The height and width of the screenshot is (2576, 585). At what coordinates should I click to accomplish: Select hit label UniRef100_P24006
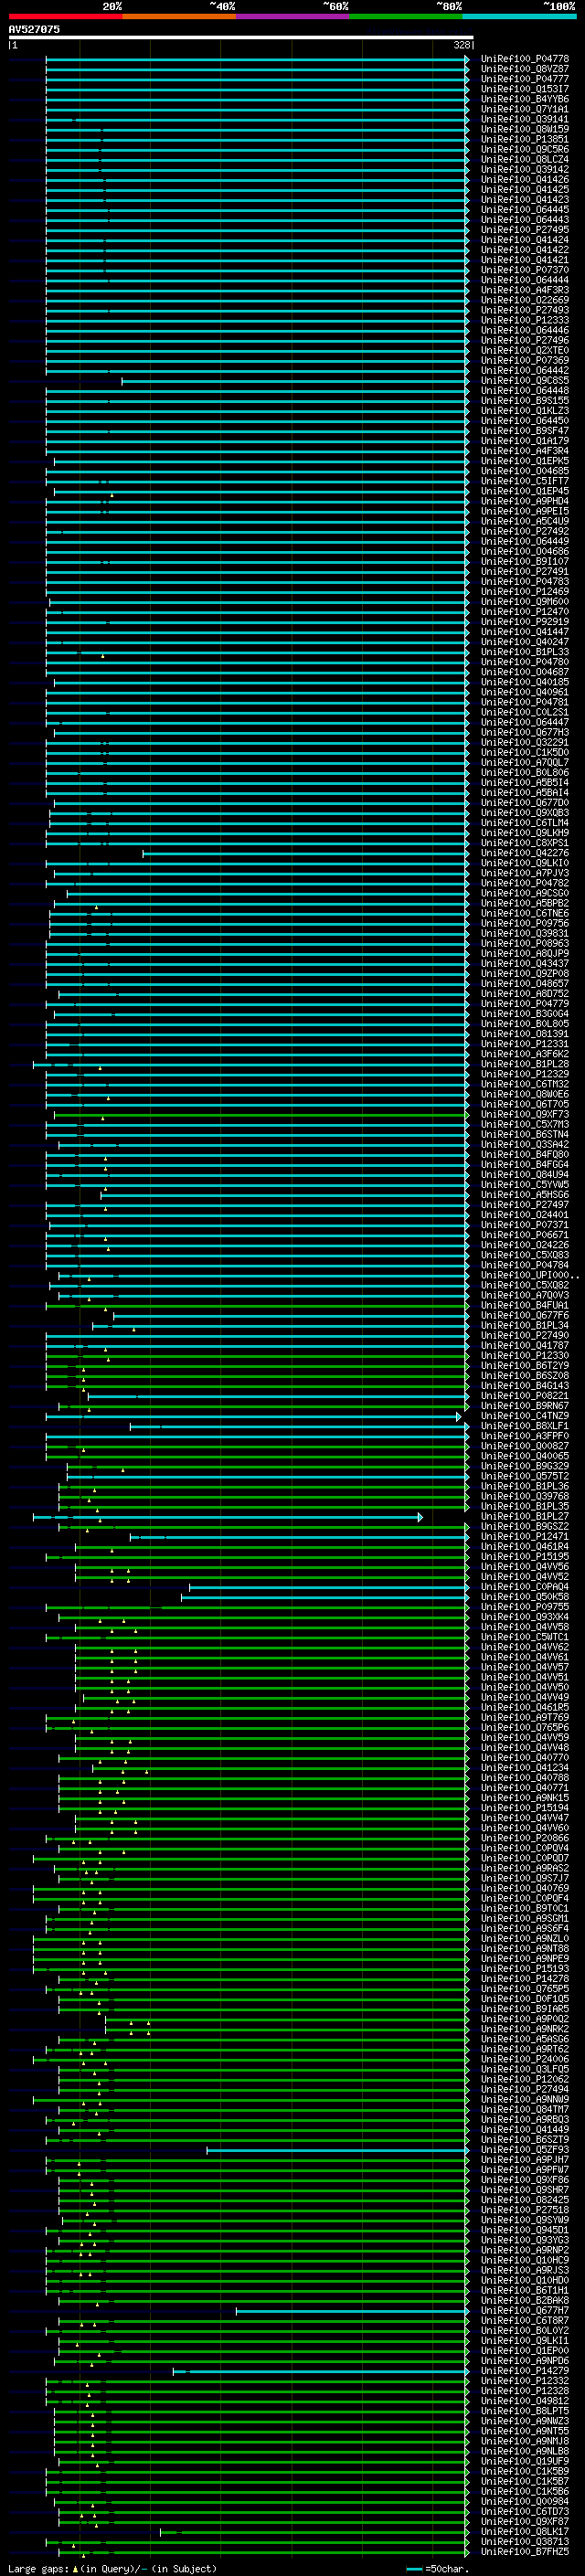[524, 2059]
